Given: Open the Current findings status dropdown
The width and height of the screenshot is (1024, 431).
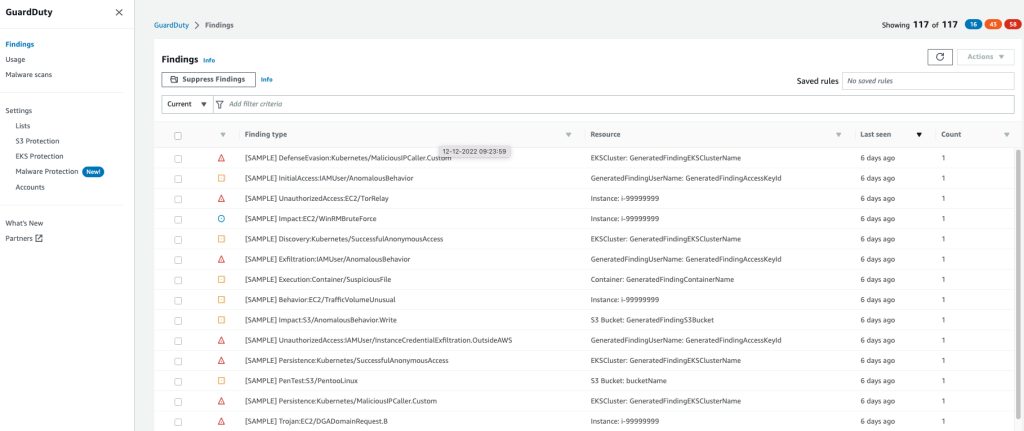Looking at the screenshot, I should click(x=187, y=104).
